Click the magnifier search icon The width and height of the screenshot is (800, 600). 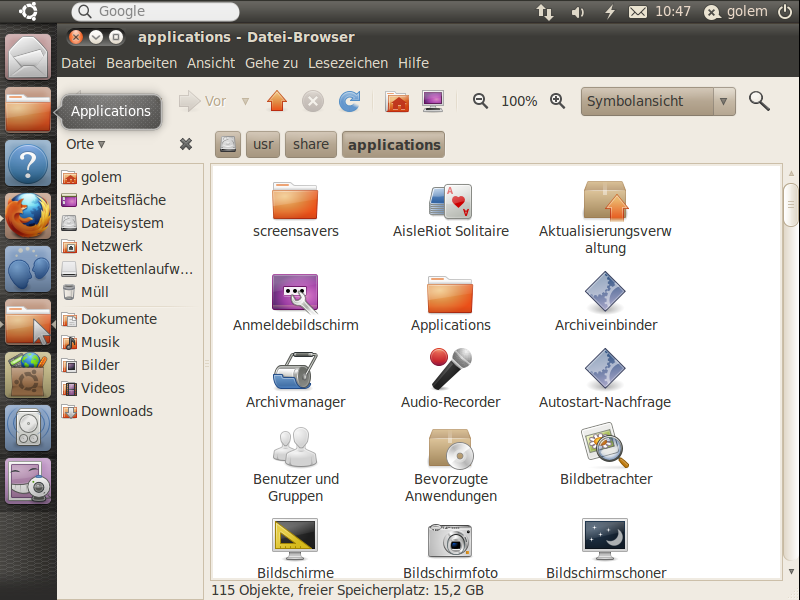click(760, 101)
